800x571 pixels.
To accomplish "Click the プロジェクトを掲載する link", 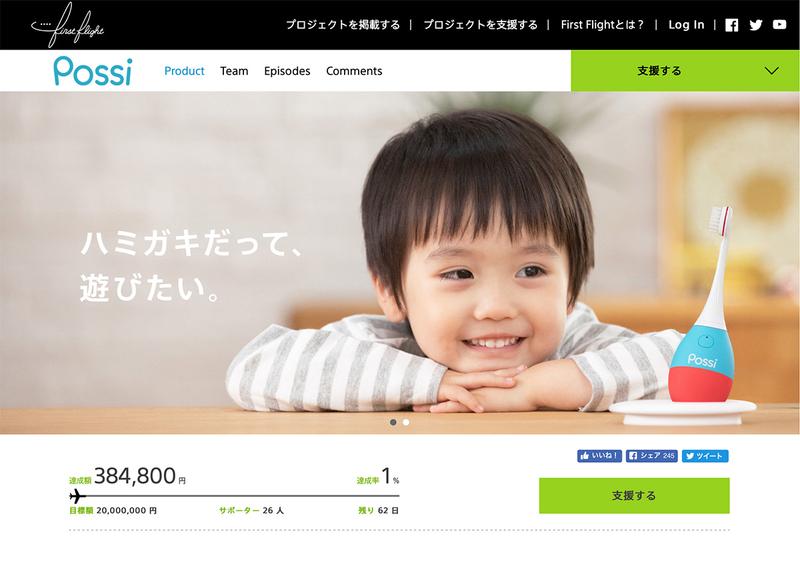I will tap(343, 24).
